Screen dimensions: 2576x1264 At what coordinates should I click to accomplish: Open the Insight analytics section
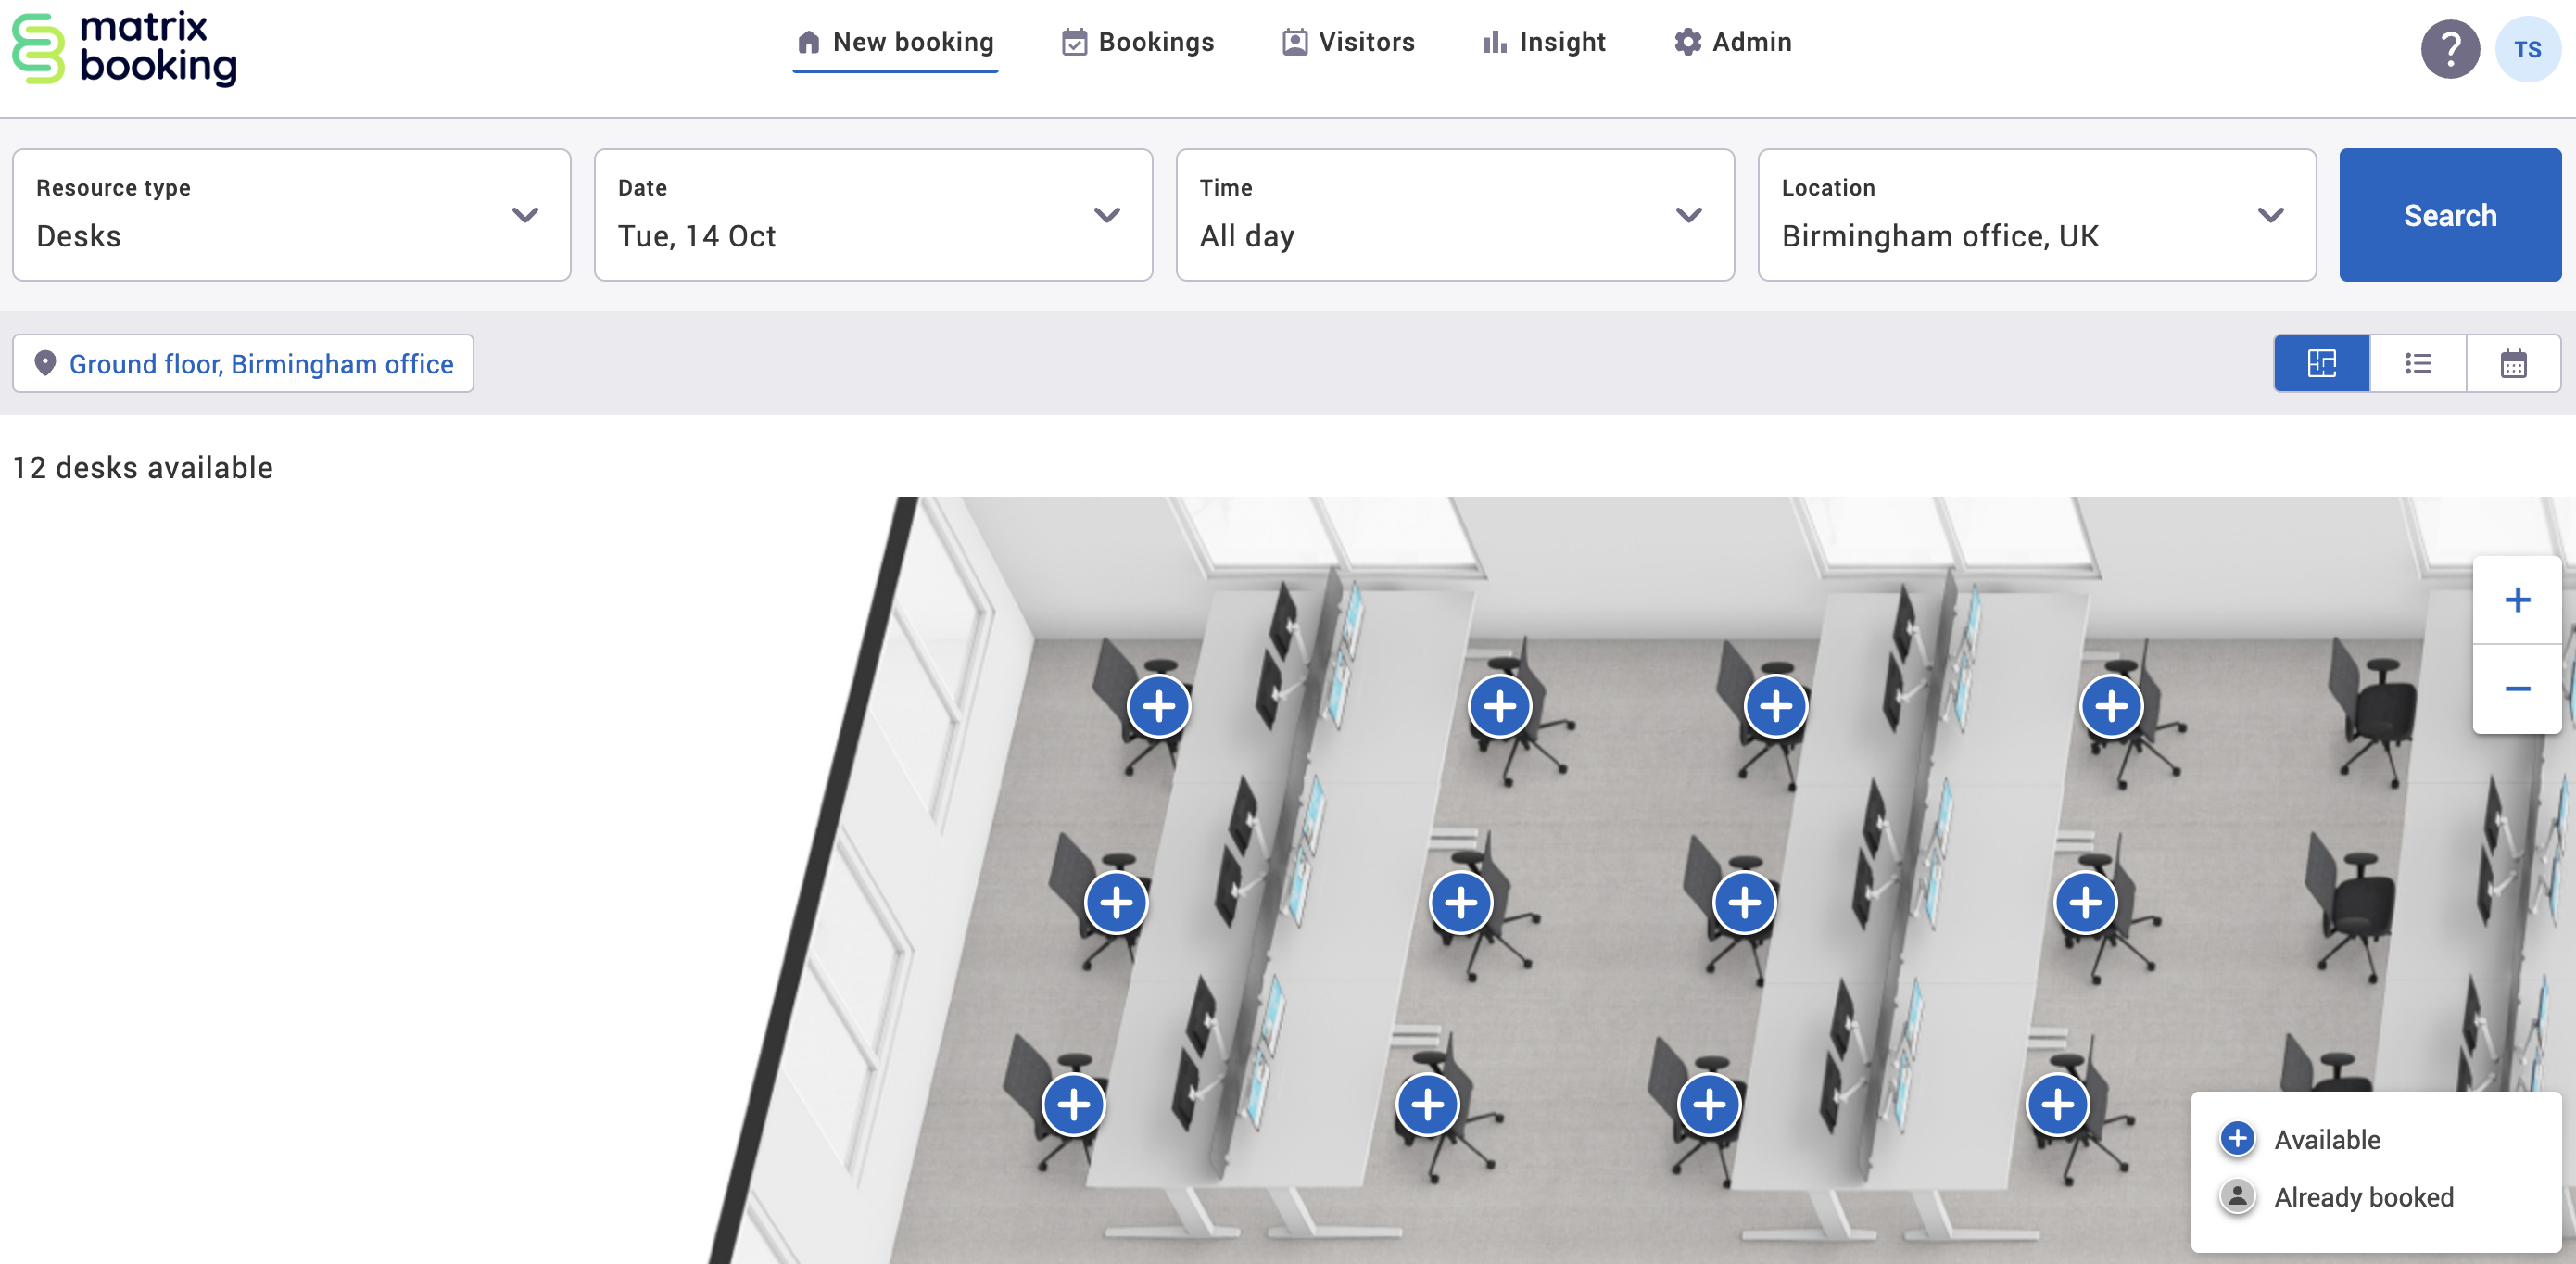tap(1543, 42)
